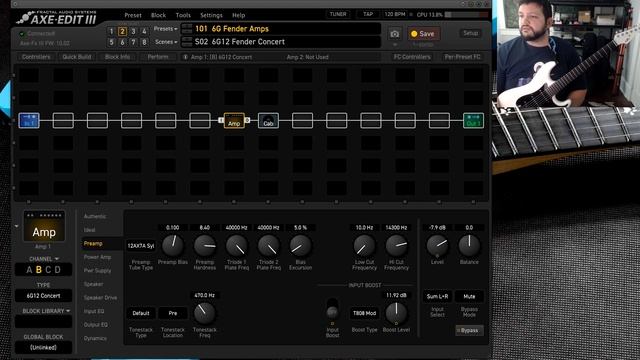Toggle the amp Bypass button
The height and width of the screenshot is (360, 640).
click(x=469, y=330)
